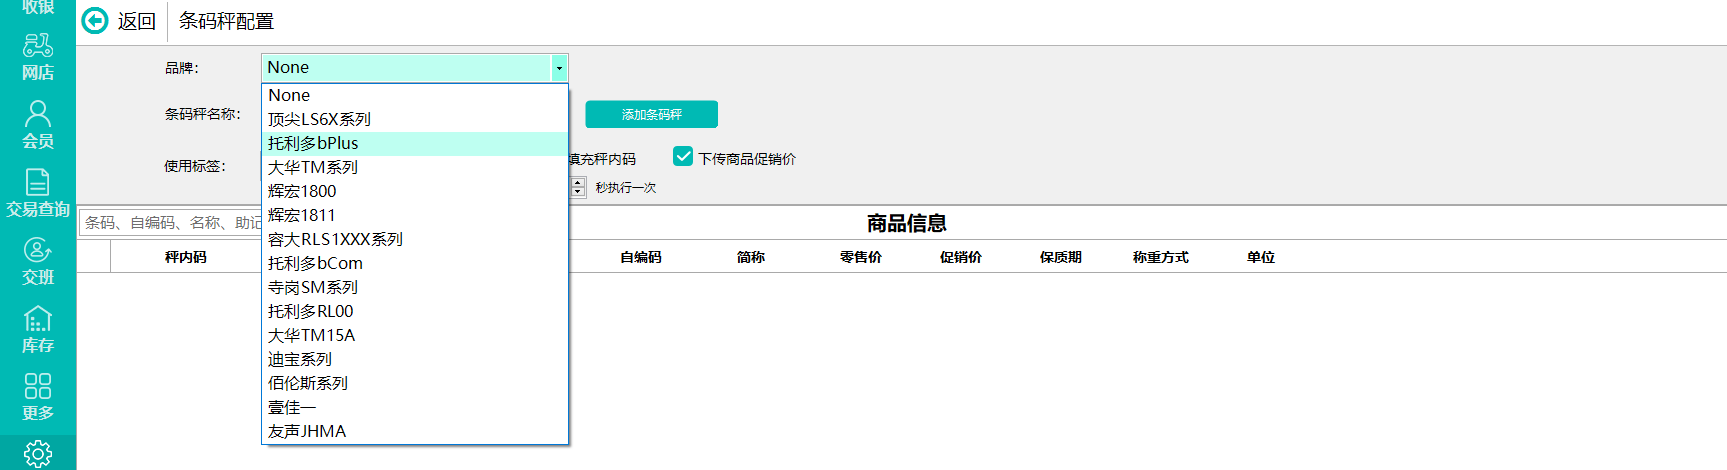Viewport: 1727px width, 470px height.
Task: Click the 返回 back label
Action: 136,21
